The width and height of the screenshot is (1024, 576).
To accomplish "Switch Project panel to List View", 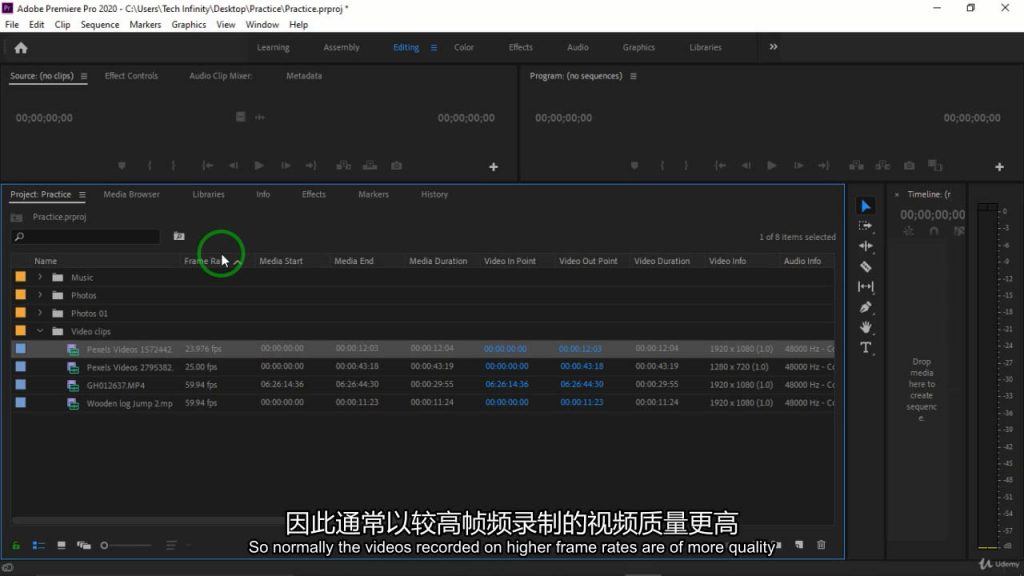I will click(x=39, y=545).
